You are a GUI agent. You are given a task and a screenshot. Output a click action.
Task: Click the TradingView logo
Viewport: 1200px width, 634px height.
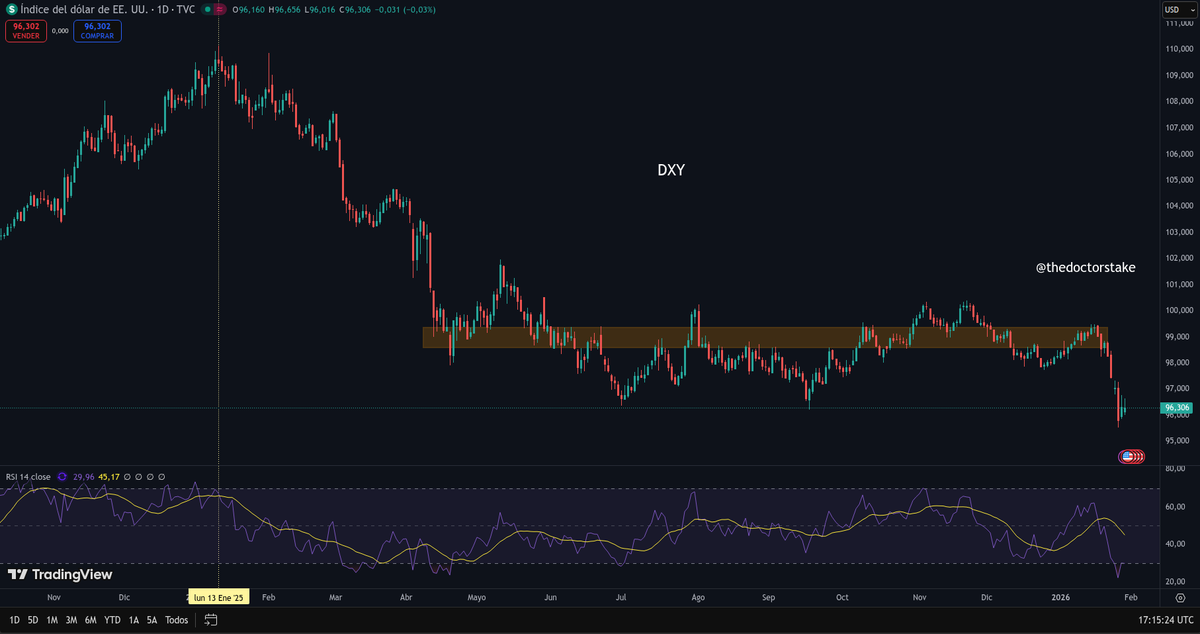(60, 575)
